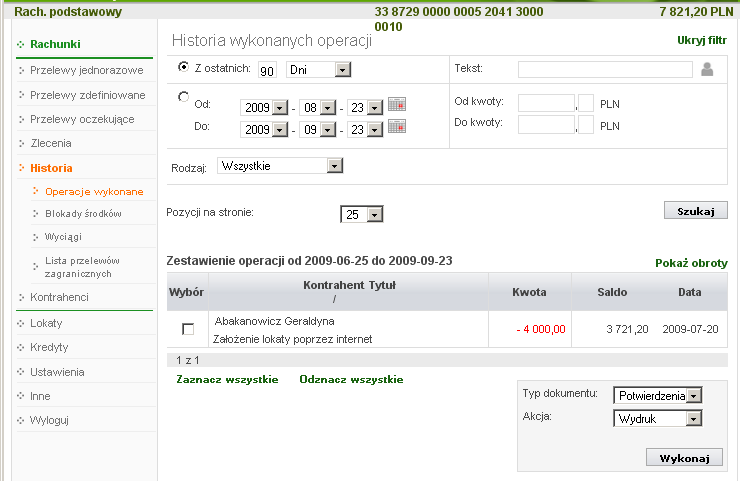740x481 pixels.
Task: Click 'Zaznacz wszystkie' link
Action: tap(227, 380)
